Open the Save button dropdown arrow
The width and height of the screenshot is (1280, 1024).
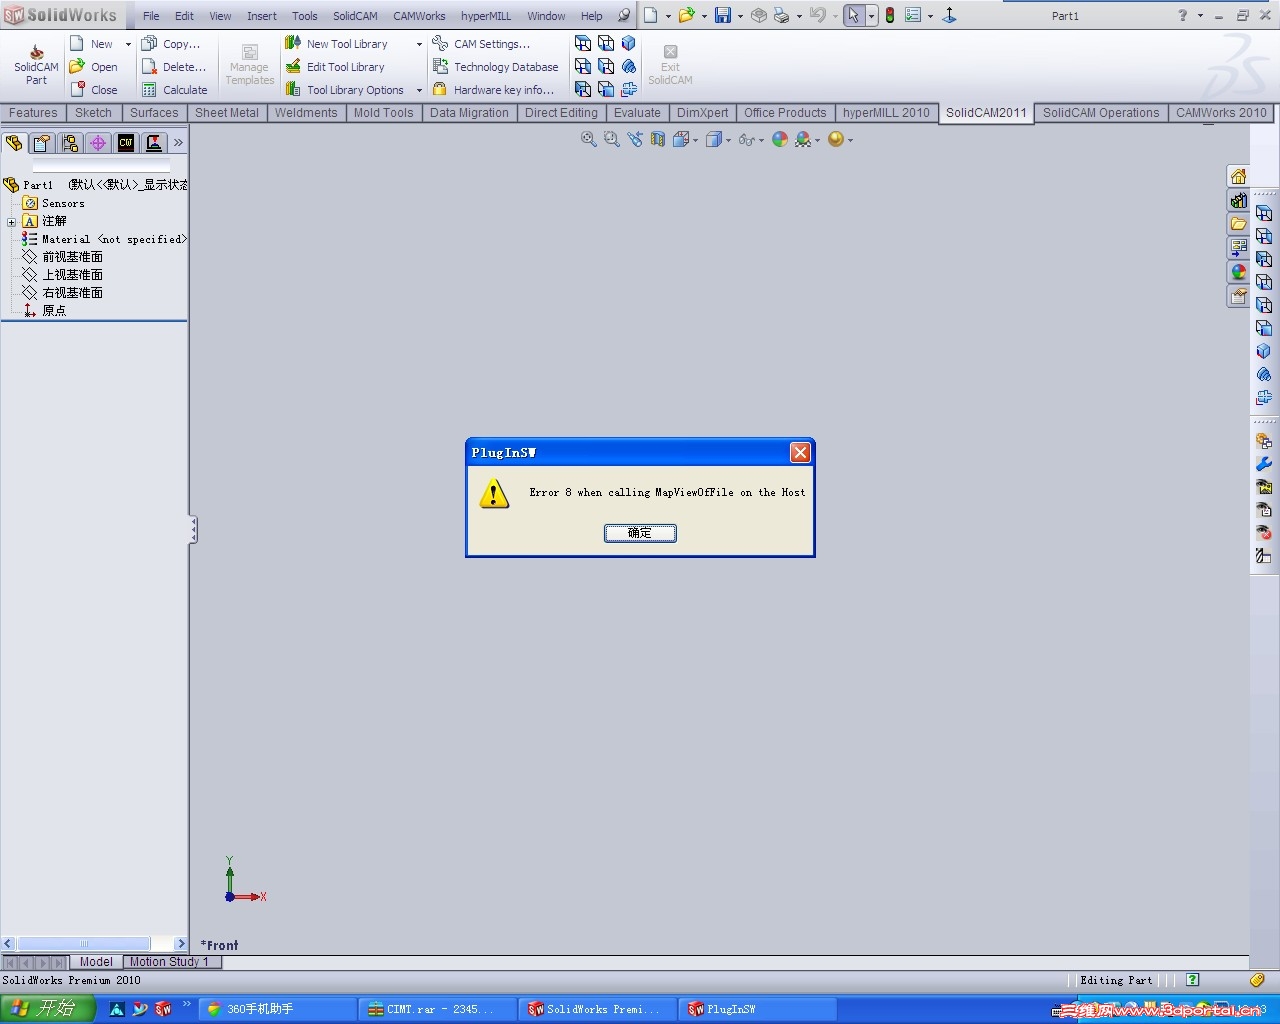click(x=740, y=16)
